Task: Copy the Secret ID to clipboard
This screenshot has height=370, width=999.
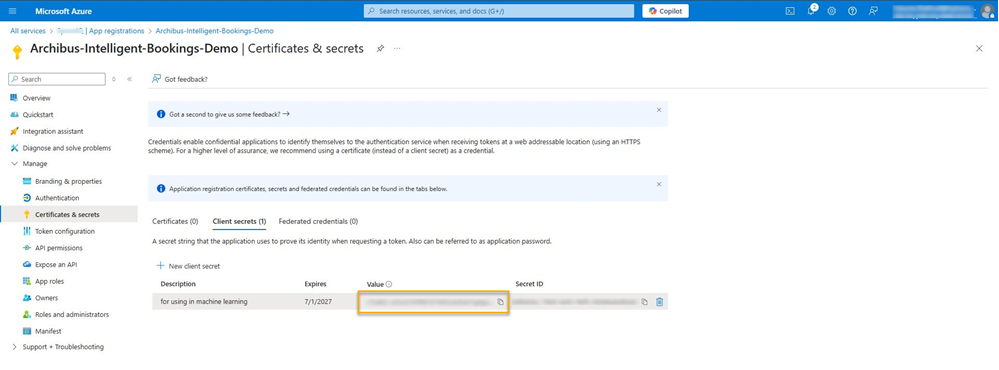Action: tap(645, 302)
